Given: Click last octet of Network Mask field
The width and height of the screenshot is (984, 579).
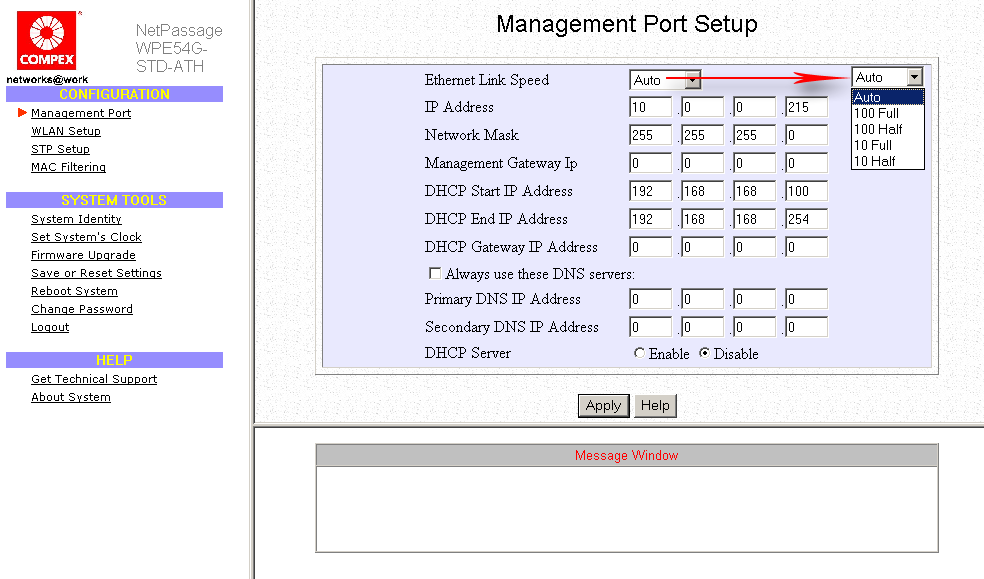Looking at the screenshot, I should pyautogui.click(x=806, y=135).
